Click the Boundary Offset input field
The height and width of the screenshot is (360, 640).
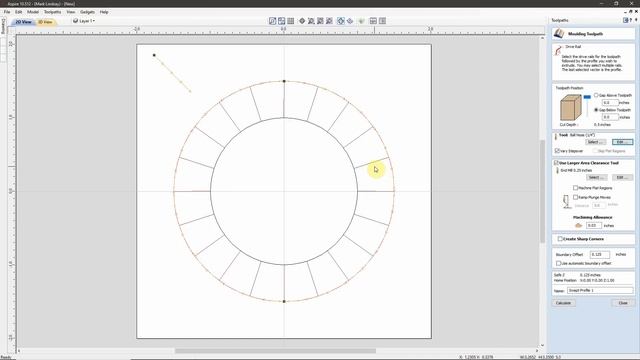click(x=599, y=254)
